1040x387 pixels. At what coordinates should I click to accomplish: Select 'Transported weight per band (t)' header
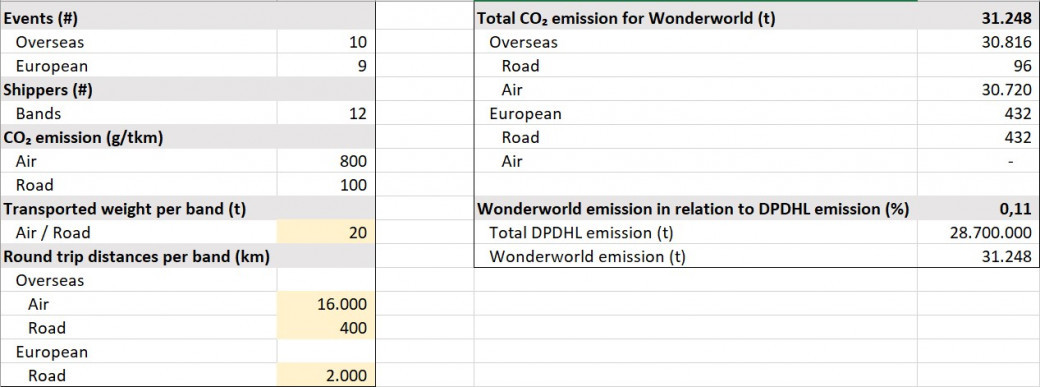[139, 209]
